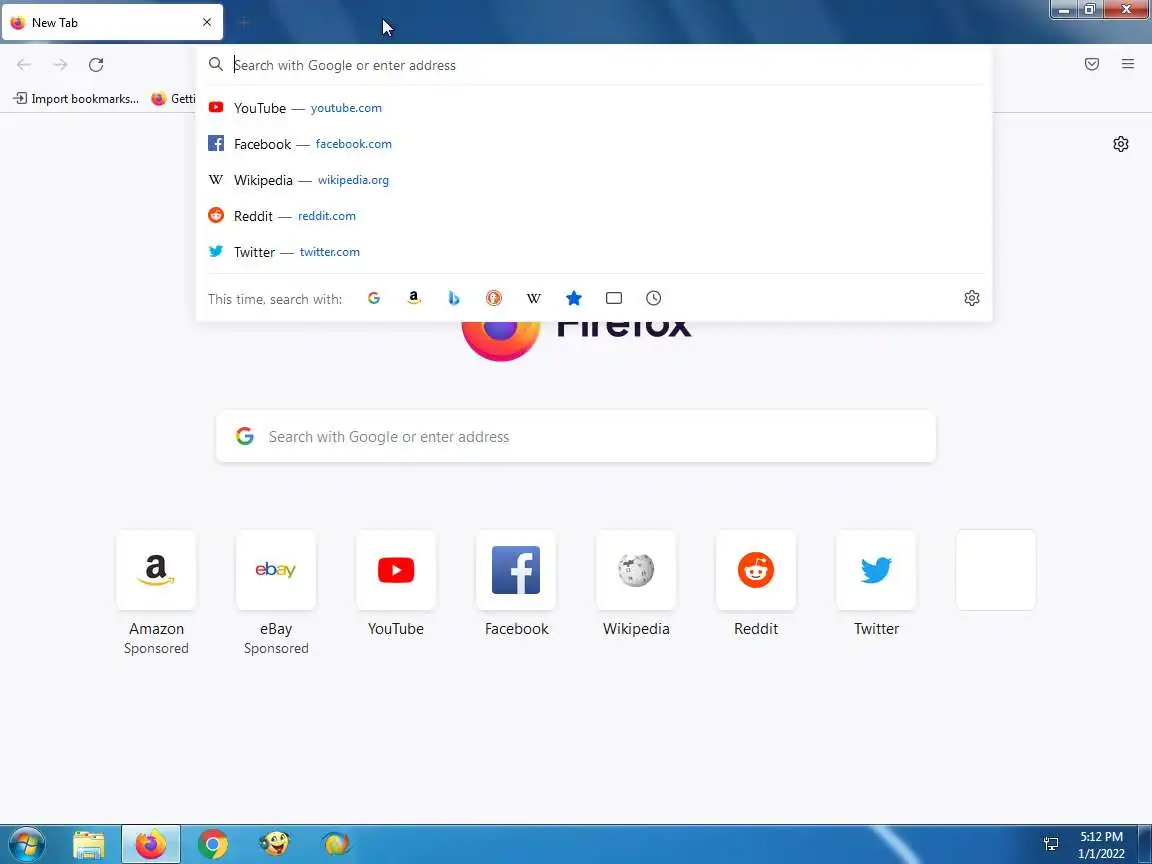This screenshot has width=1152, height=864.
Task: Focus the page's Google search box
Action: pos(576,436)
